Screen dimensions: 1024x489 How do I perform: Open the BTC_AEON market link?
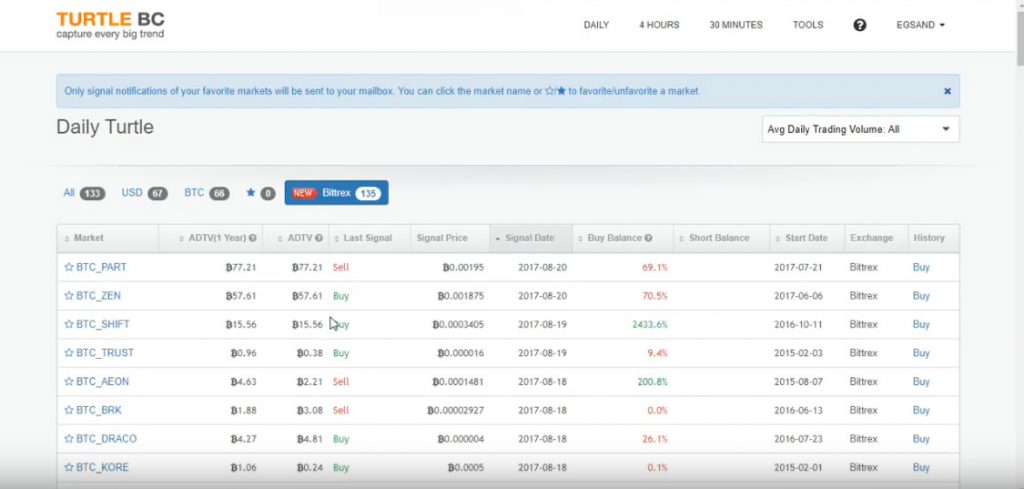tap(103, 382)
